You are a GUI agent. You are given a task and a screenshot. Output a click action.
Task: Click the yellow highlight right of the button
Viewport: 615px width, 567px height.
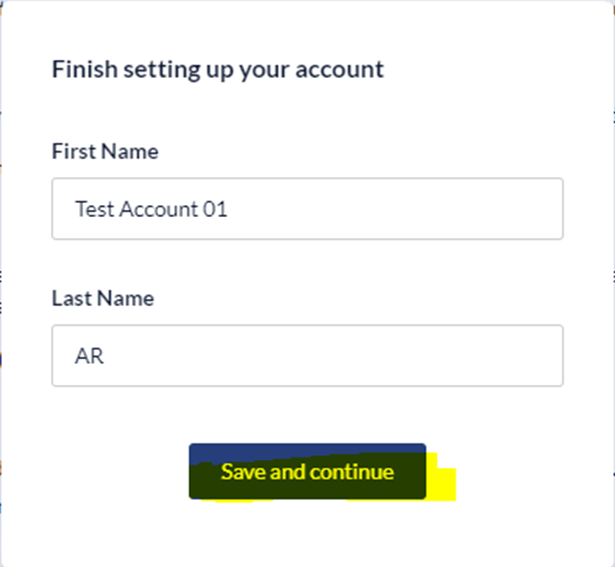click(441, 484)
